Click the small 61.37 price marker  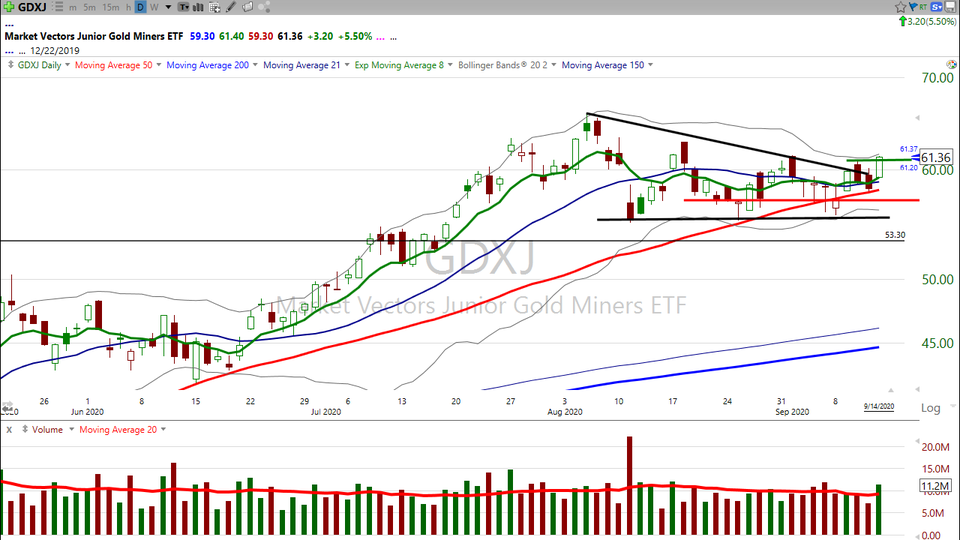coord(909,149)
